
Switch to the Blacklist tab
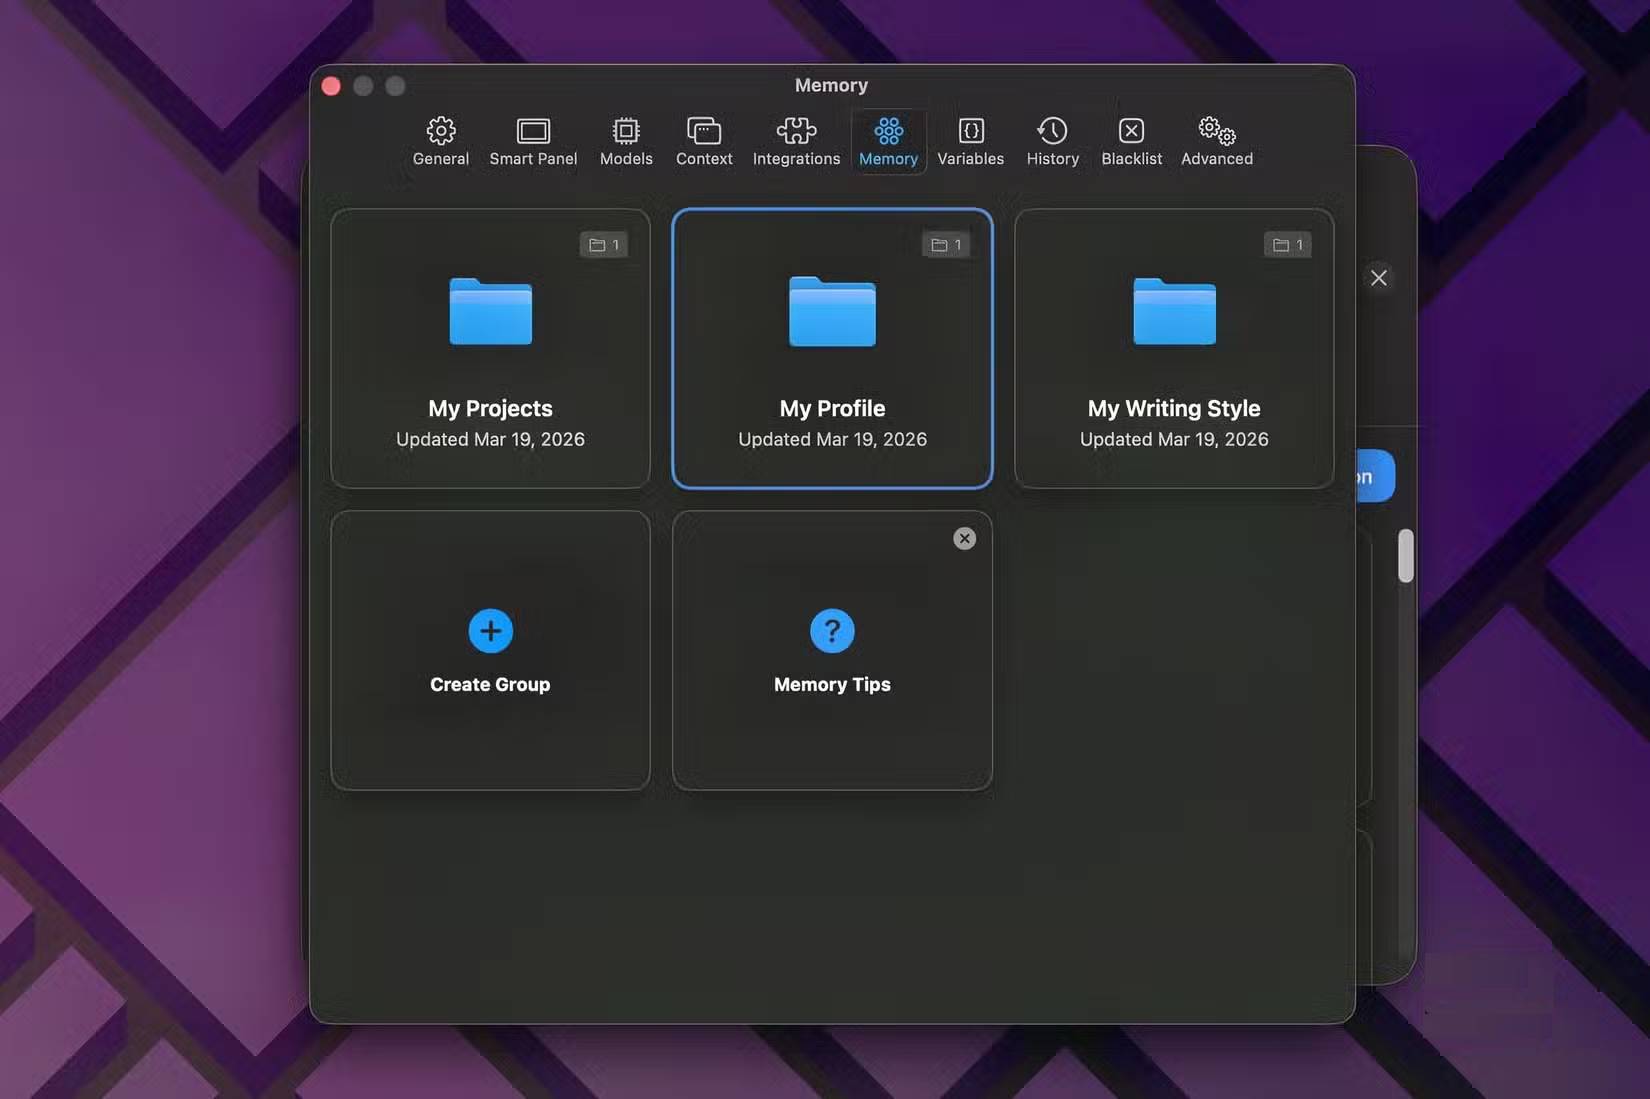[1131, 141]
